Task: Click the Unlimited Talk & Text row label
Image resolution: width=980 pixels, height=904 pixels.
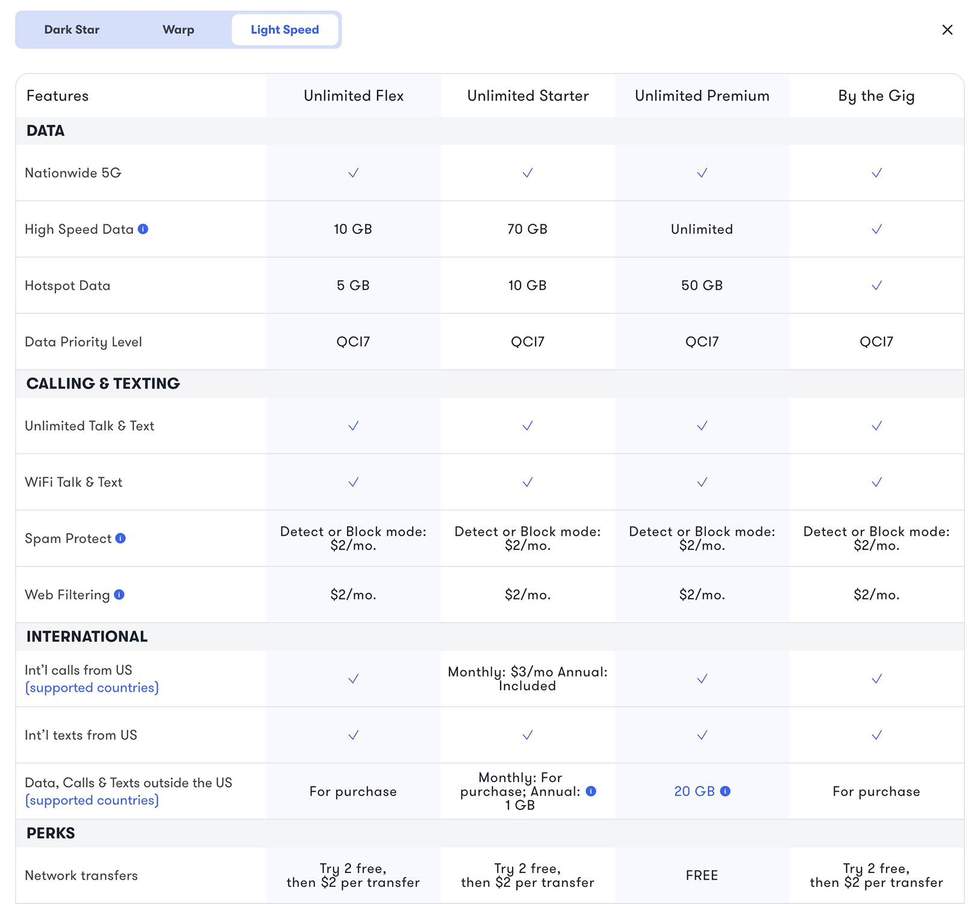Action: 89,426
